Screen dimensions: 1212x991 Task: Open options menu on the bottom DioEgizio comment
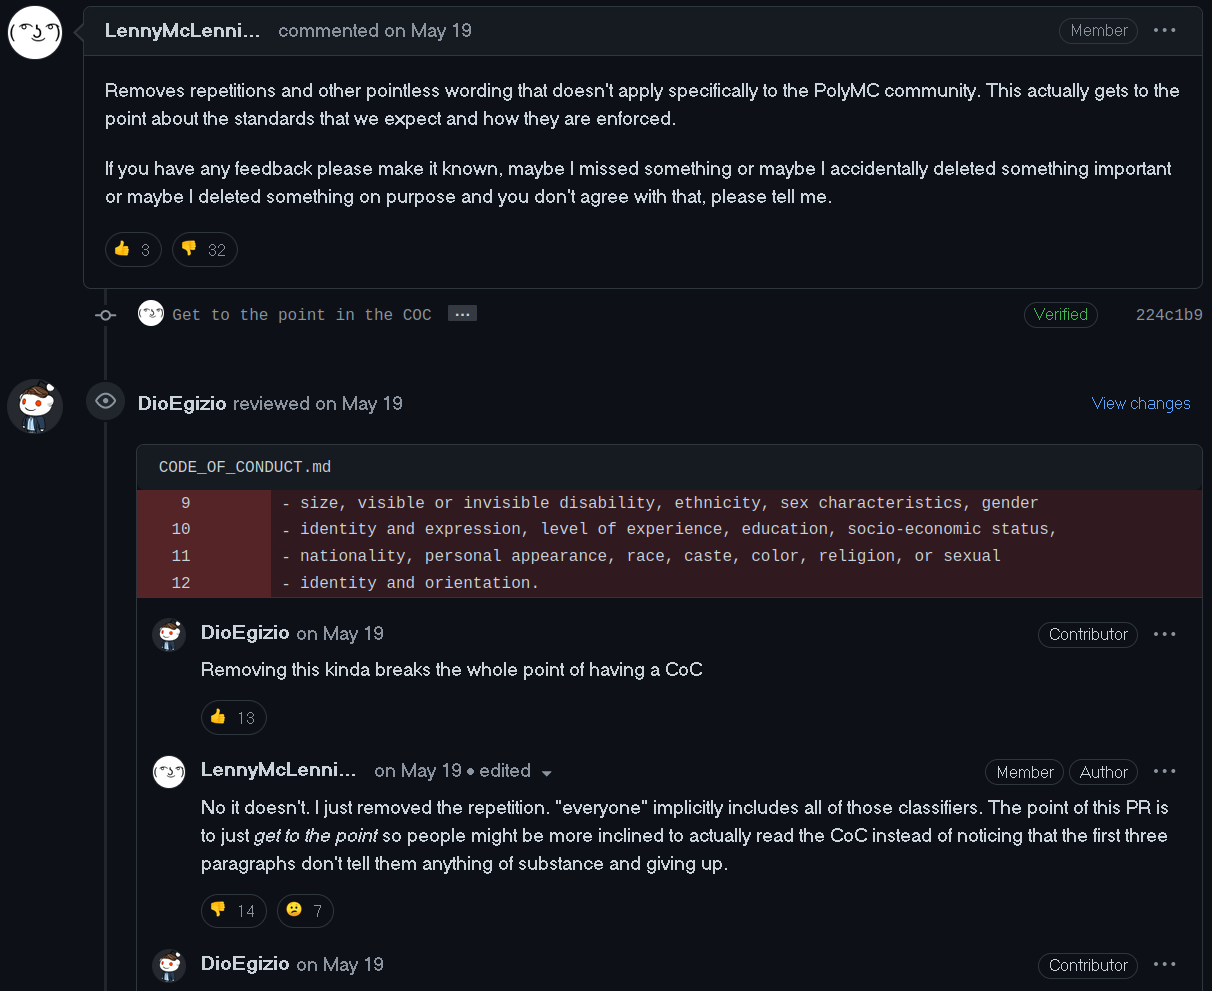[x=1164, y=965]
